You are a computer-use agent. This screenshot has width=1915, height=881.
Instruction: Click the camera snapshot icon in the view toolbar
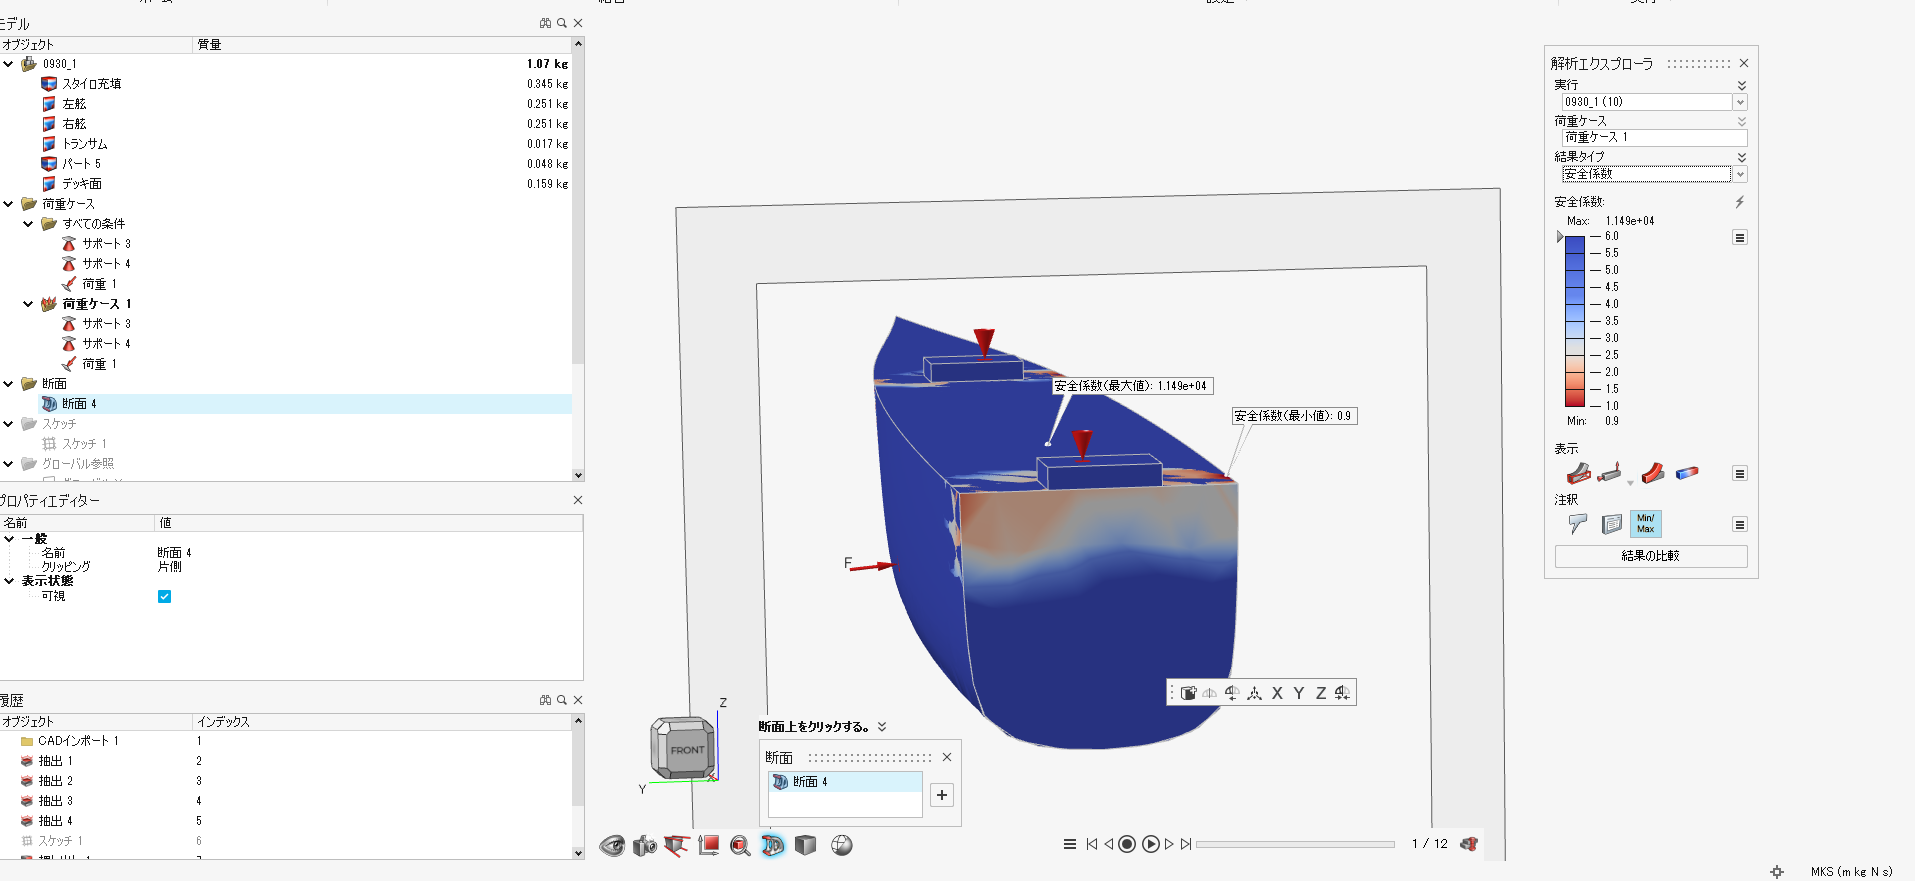(645, 846)
